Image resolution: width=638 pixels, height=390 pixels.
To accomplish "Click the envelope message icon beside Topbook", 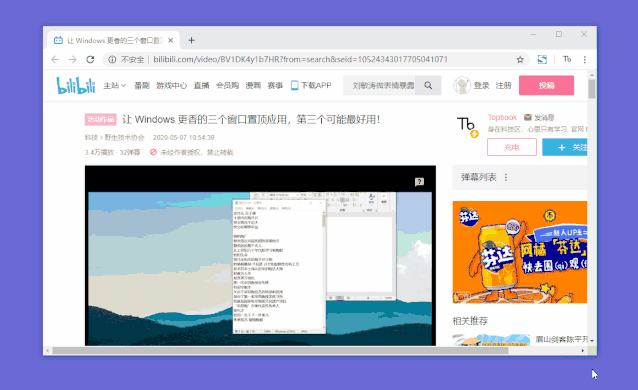I will coord(528,117).
